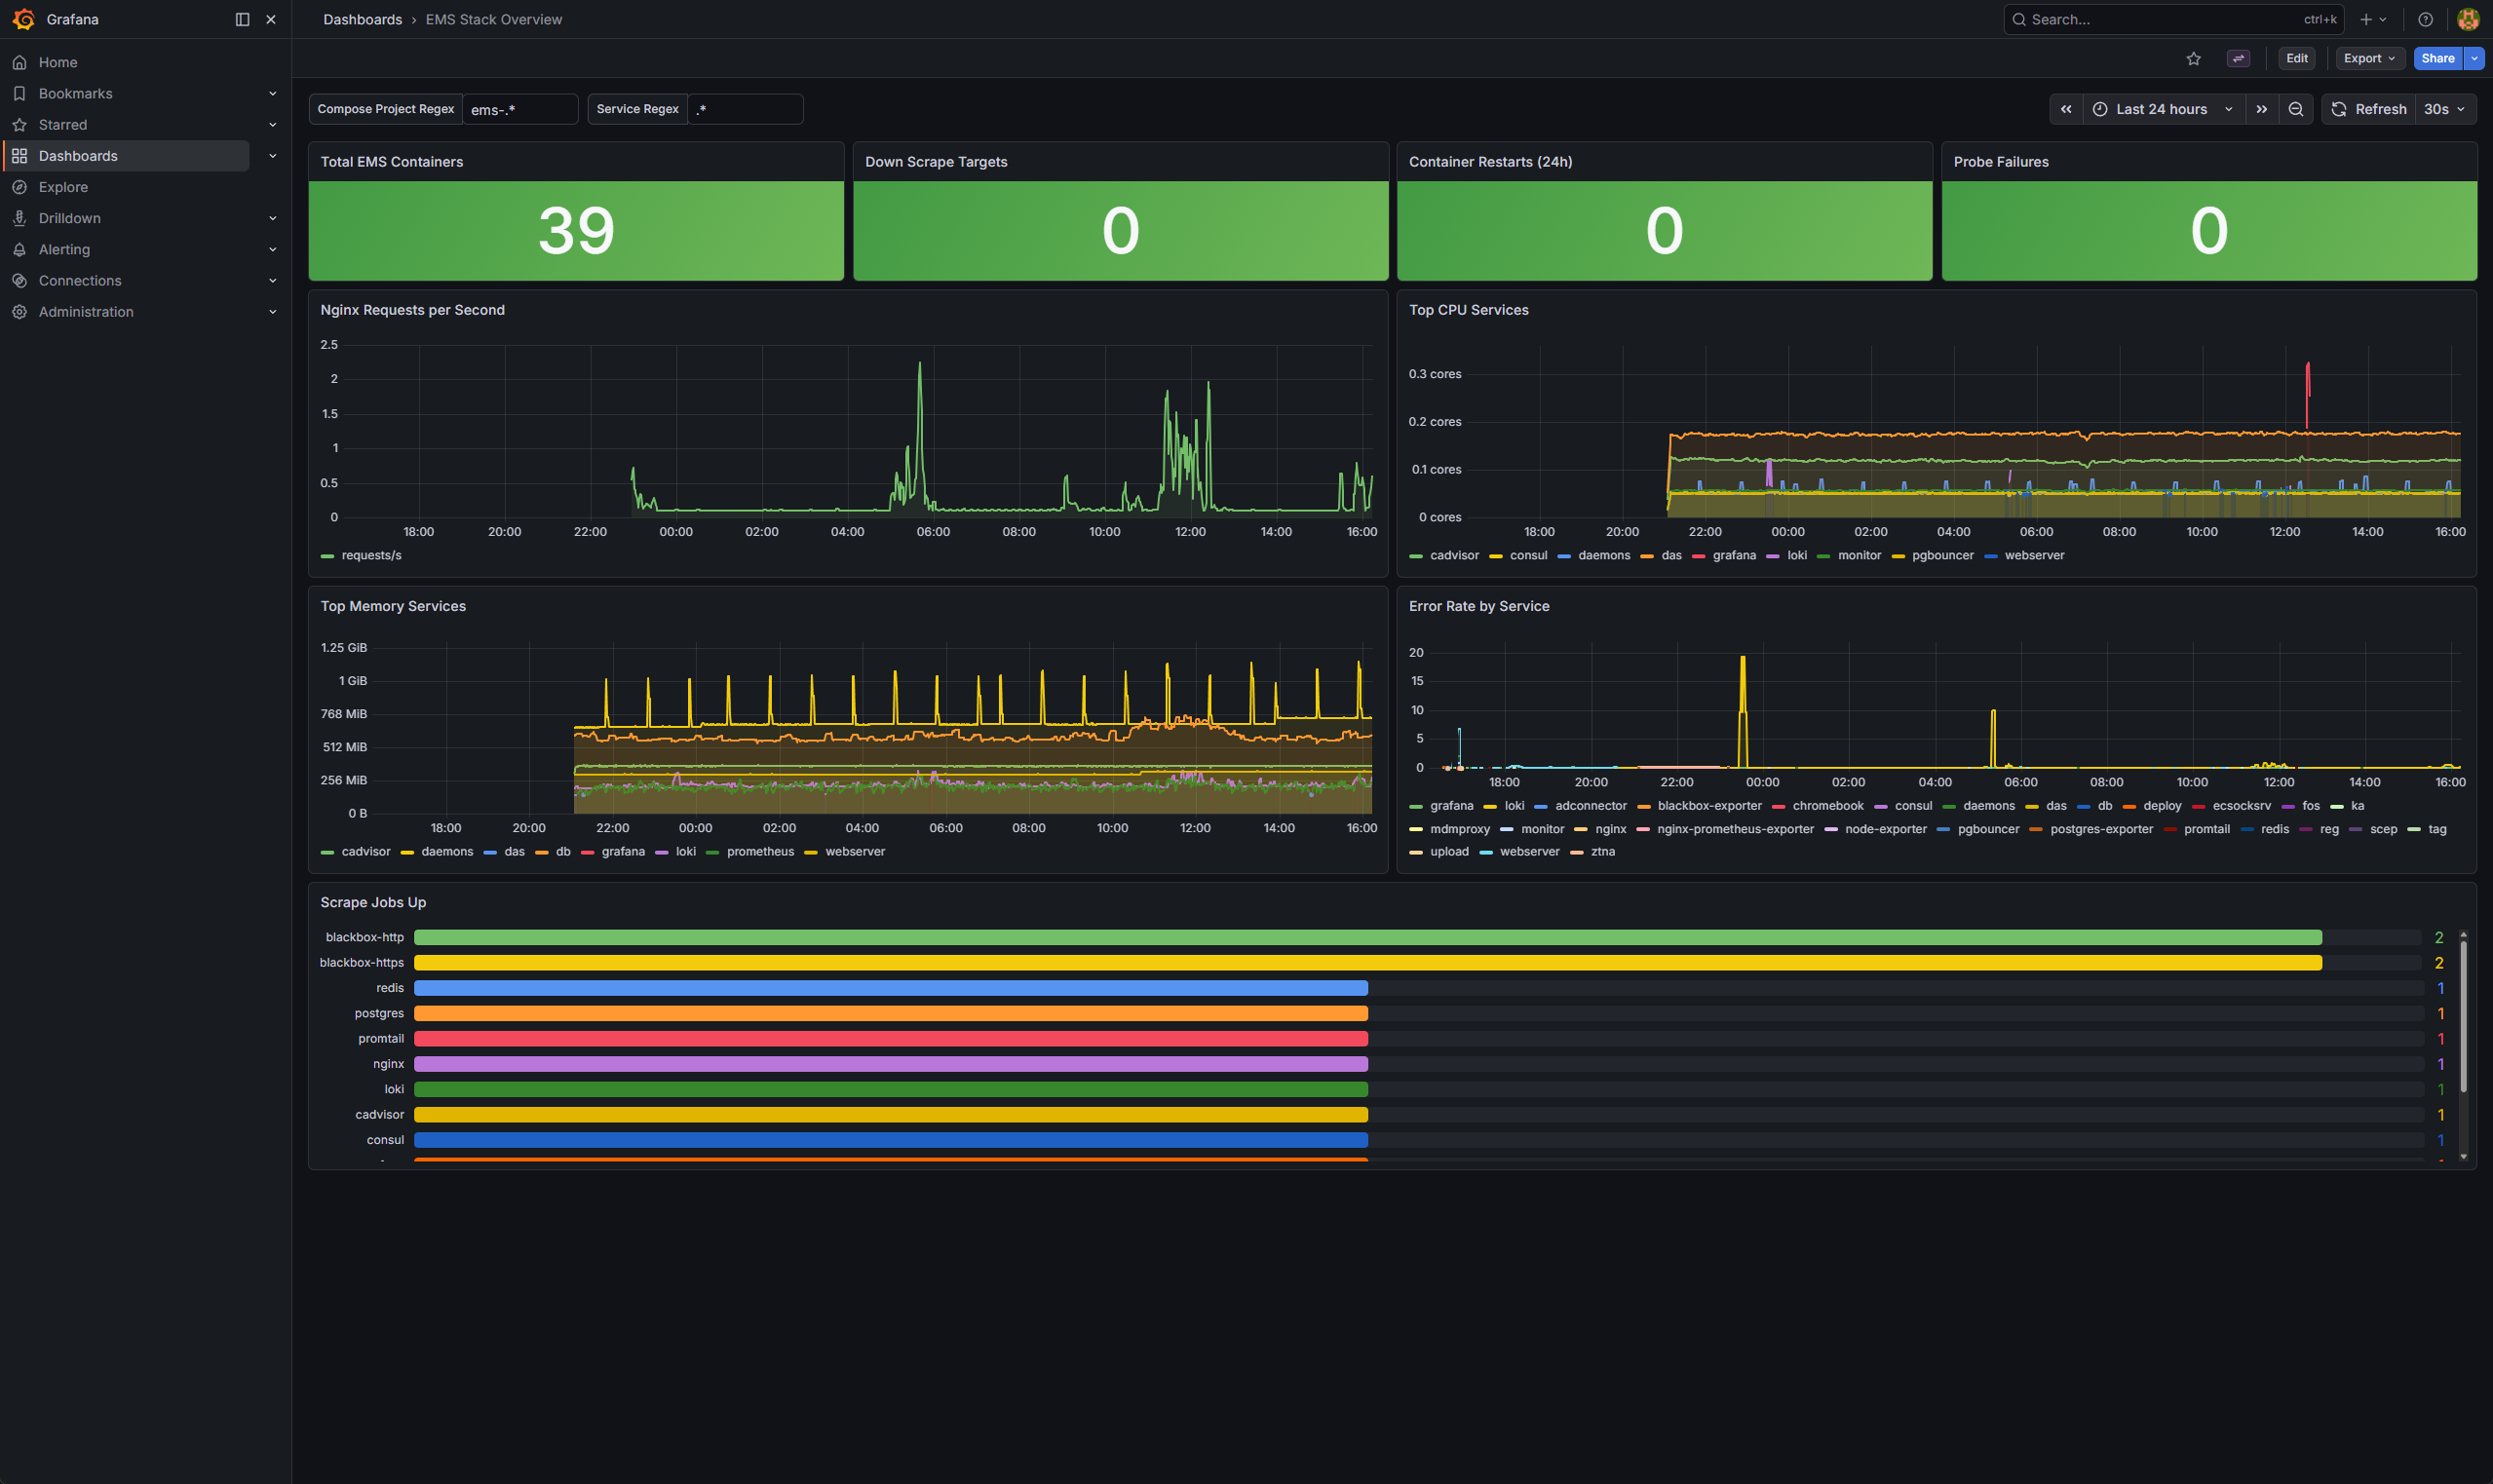Shift time range backward with left arrows
The height and width of the screenshot is (1484, 2493).
coord(2066,109)
